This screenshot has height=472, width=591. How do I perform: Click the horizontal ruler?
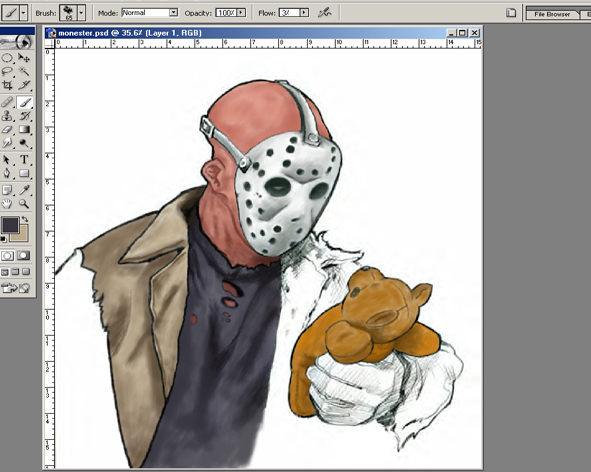coord(268,43)
